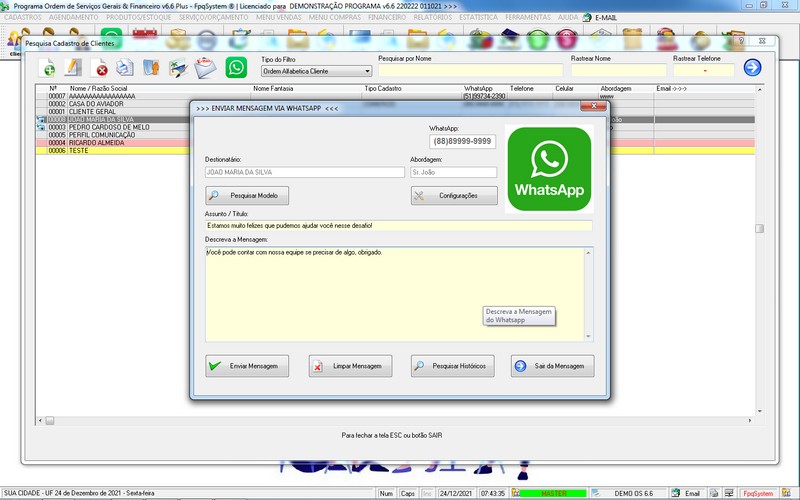Image resolution: width=800 pixels, height=500 pixels.
Task: Select the CLIENTE GERAL row
Action: (x=112, y=111)
